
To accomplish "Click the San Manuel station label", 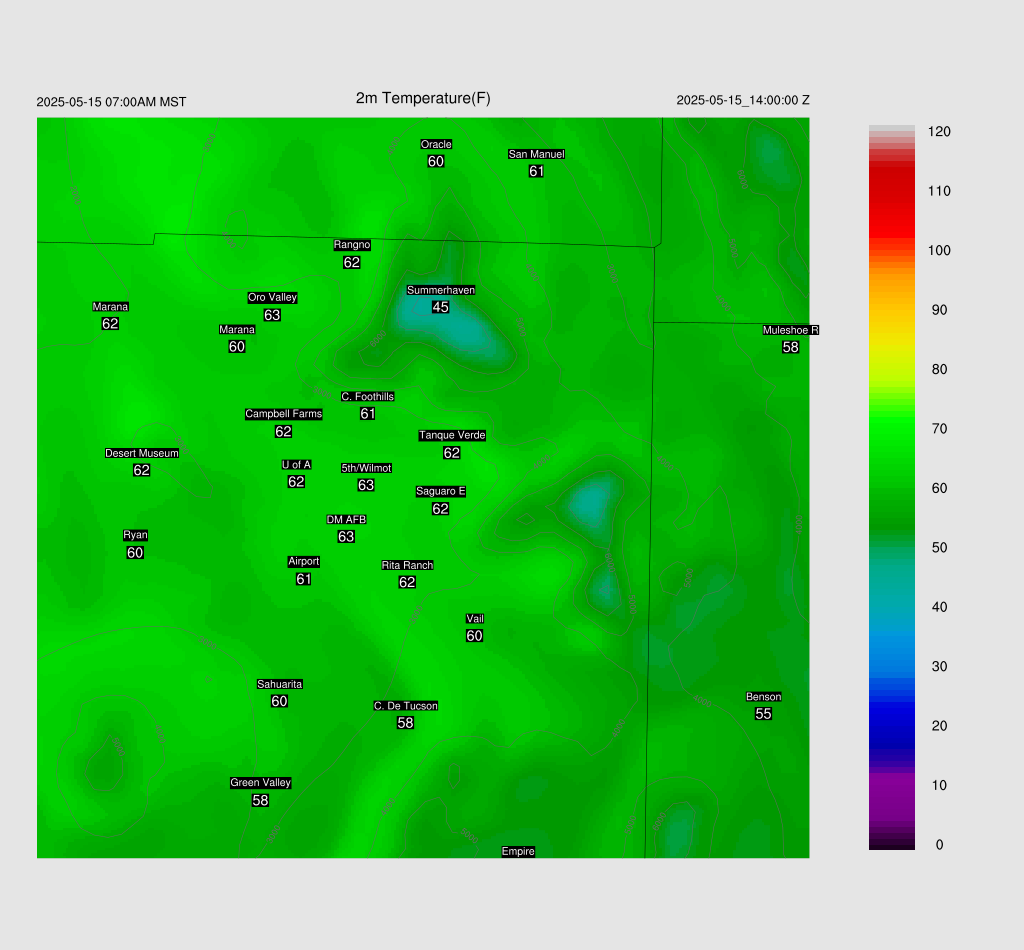I will point(536,154).
